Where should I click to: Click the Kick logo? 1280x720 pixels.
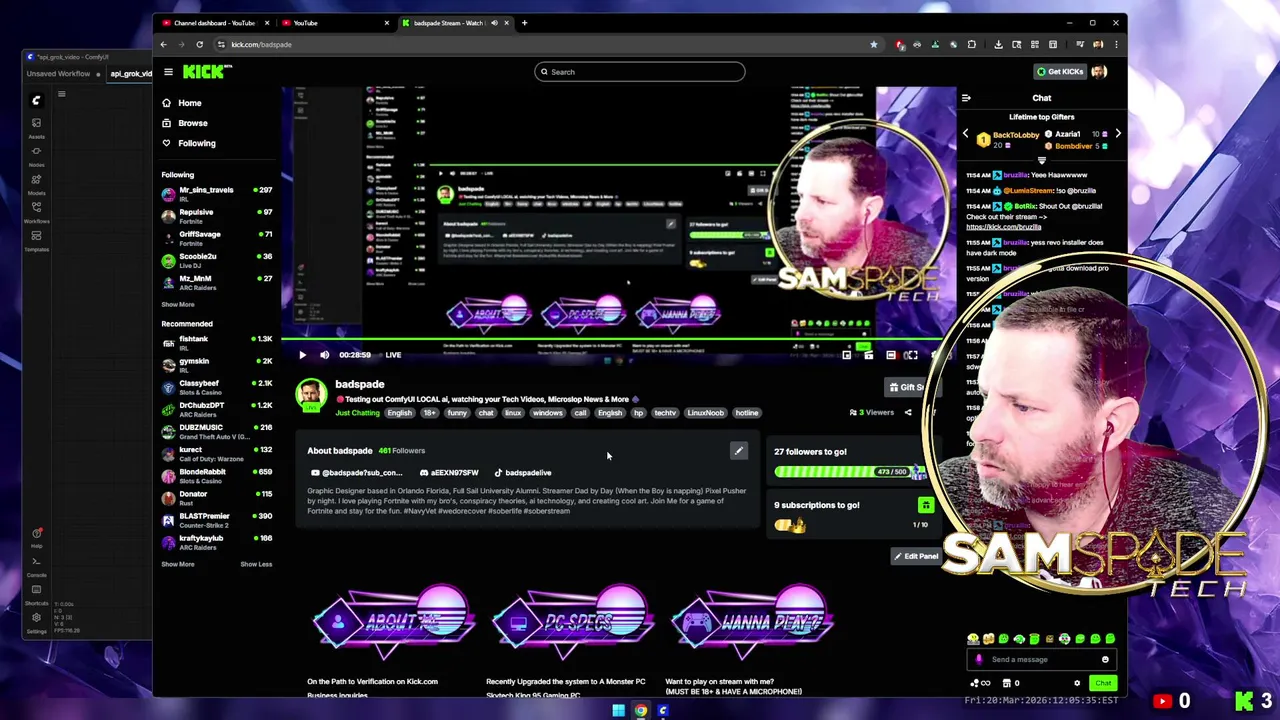click(x=207, y=71)
